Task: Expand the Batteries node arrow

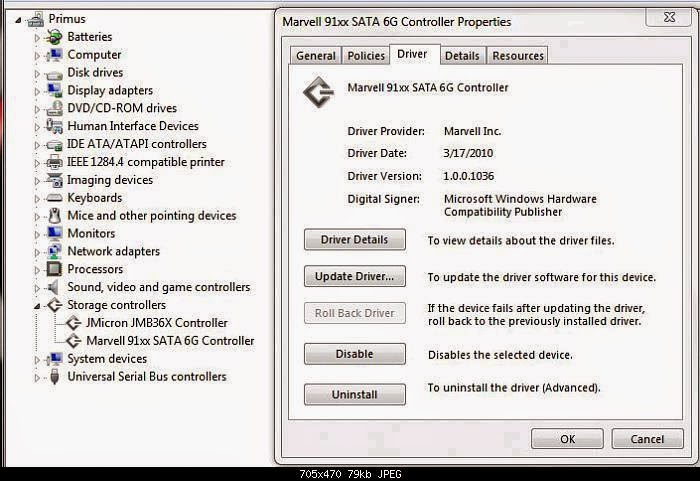Action: point(37,38)
